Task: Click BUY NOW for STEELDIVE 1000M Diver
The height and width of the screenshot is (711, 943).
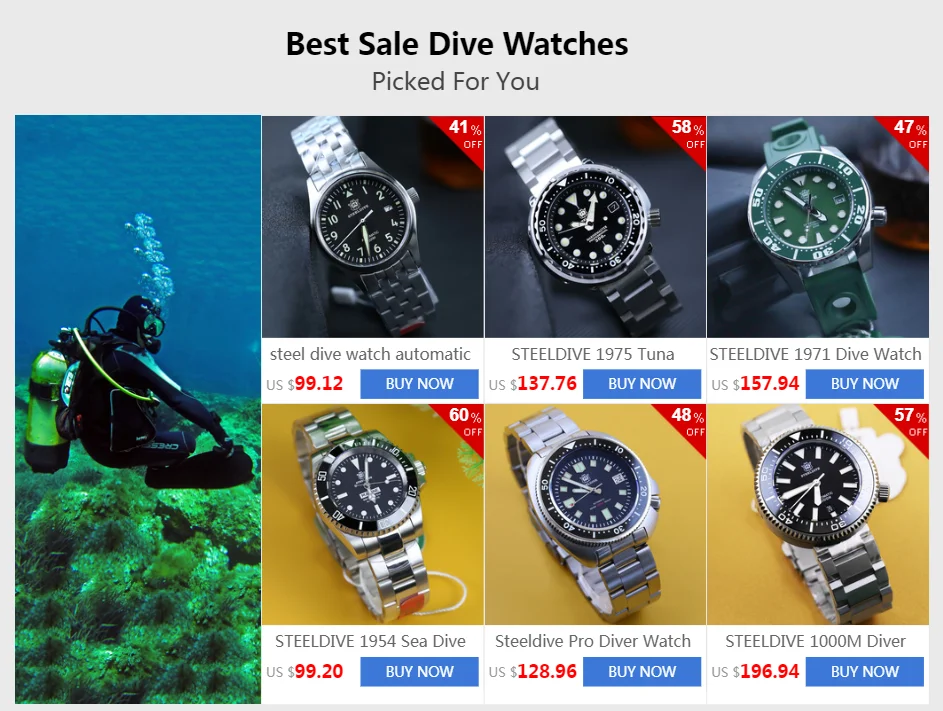Action: coord(864,671)
